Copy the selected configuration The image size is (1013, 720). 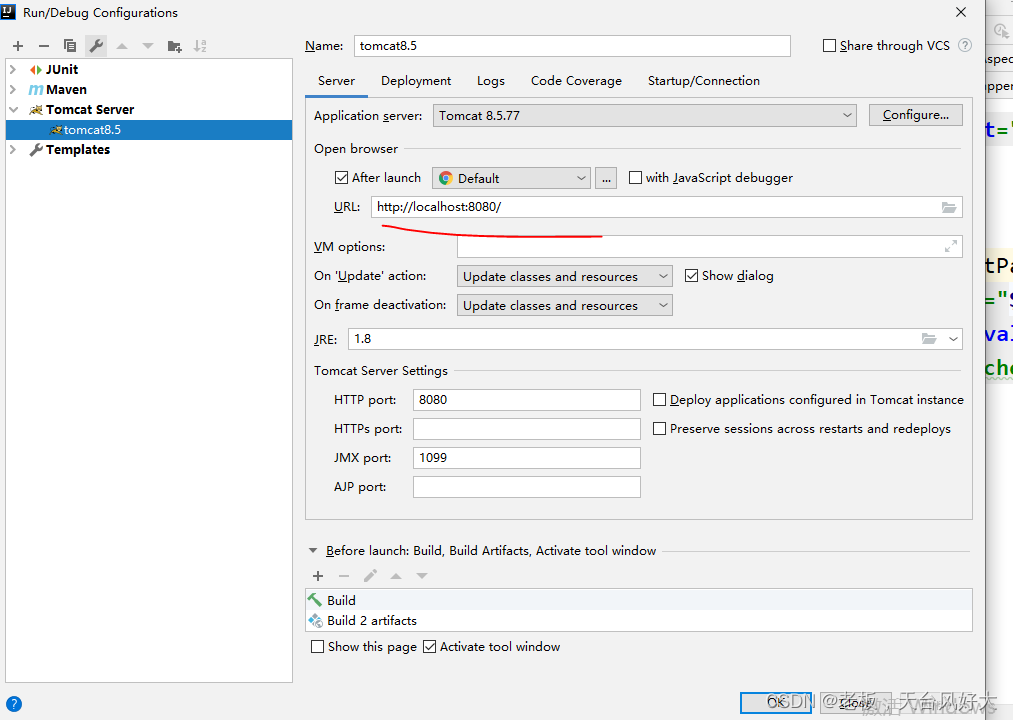point(70,46)
